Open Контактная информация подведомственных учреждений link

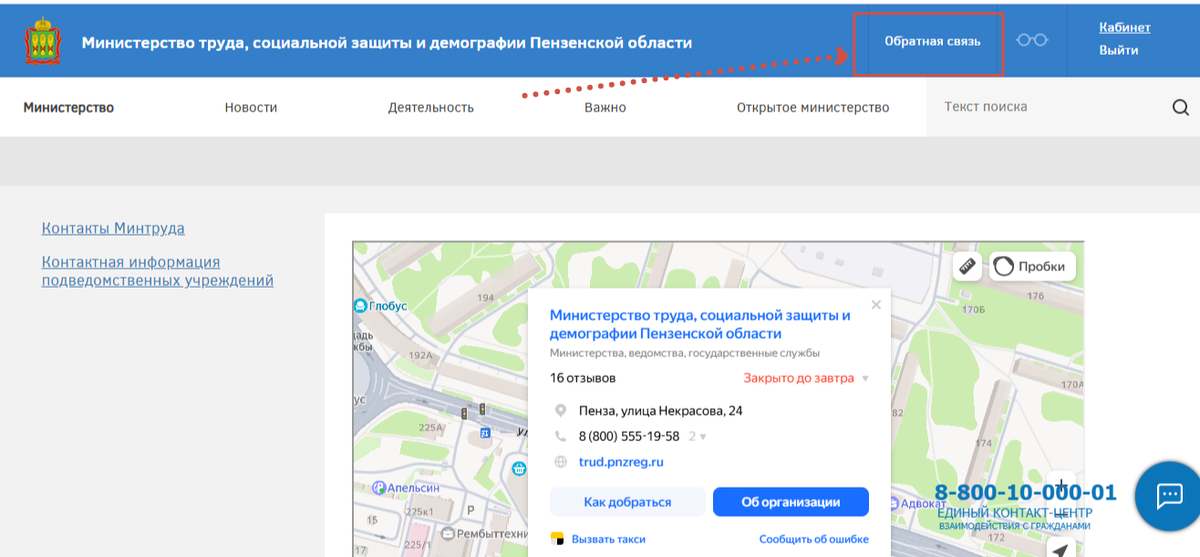(157, 271)
